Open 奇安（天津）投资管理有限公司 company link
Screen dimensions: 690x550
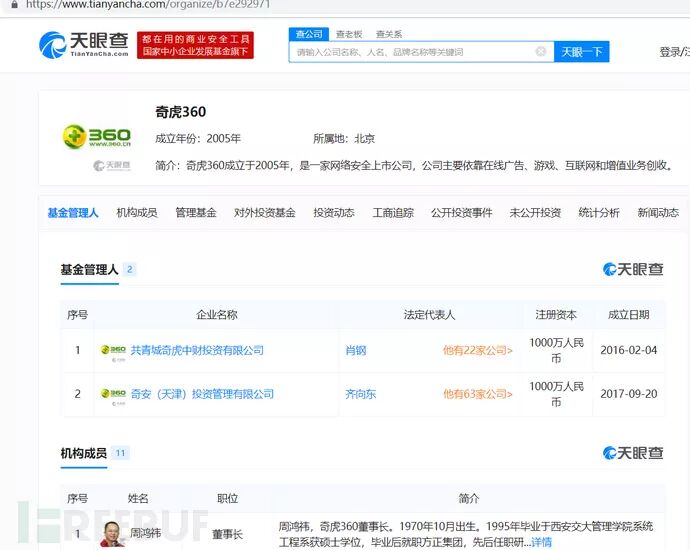coord(202,394)
